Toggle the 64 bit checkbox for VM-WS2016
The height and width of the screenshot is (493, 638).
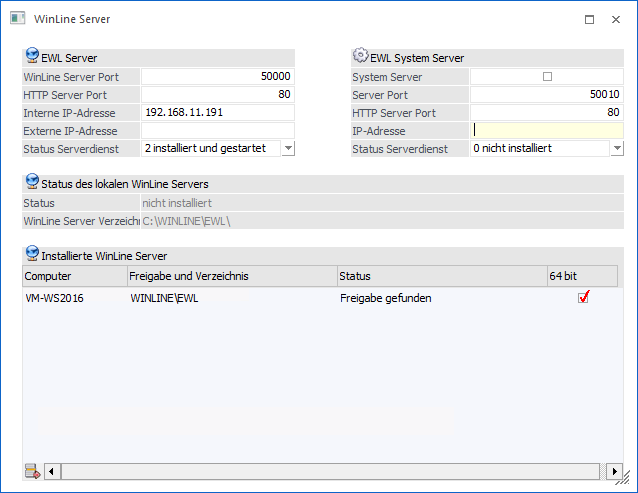point(584,298)
